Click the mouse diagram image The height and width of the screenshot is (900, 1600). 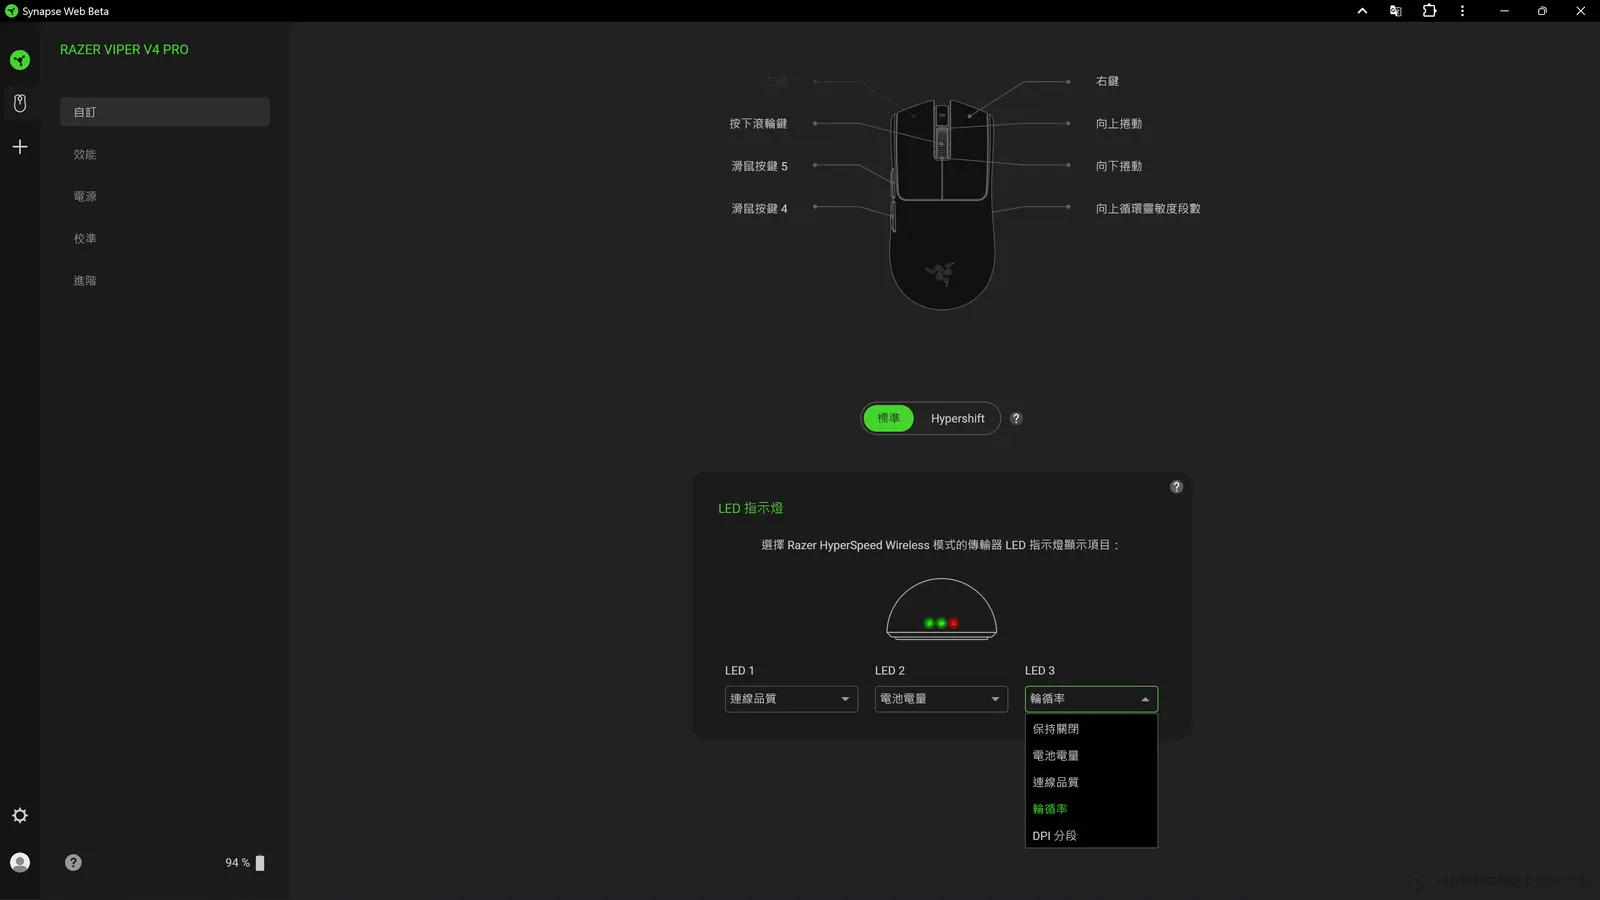[x=942, y=204]
